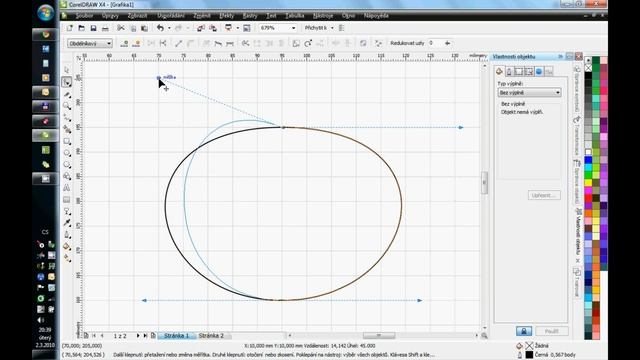Click the Add node icon
The width and height of the screenshot is (640, 360).
coord(124,43)
